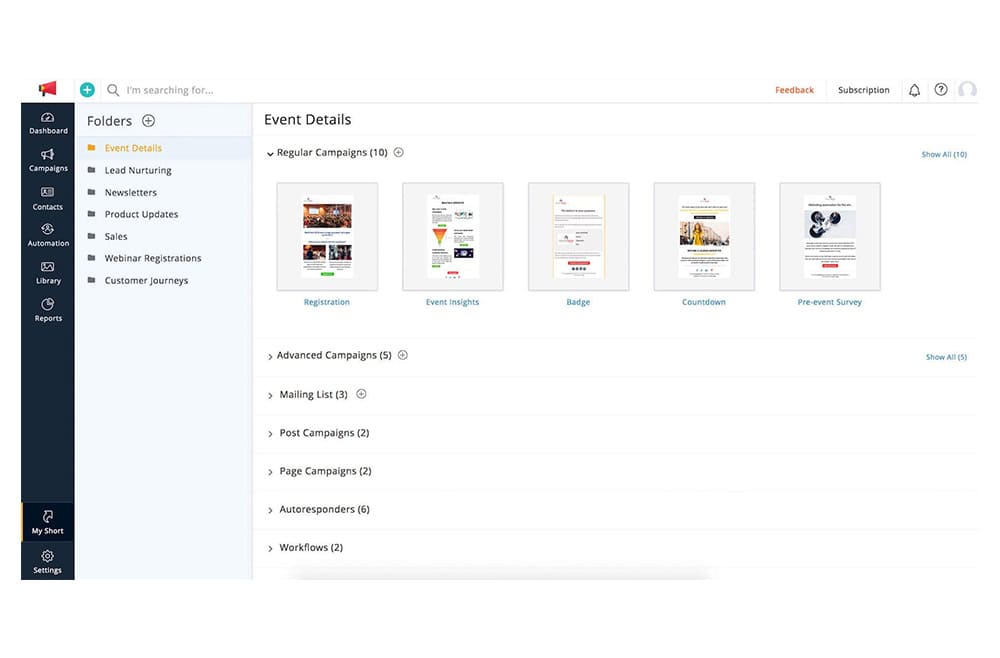Open My Short in the sidebar
Image resolution: width=1000 pixels, height=658 pixels.
coord(48,522)
